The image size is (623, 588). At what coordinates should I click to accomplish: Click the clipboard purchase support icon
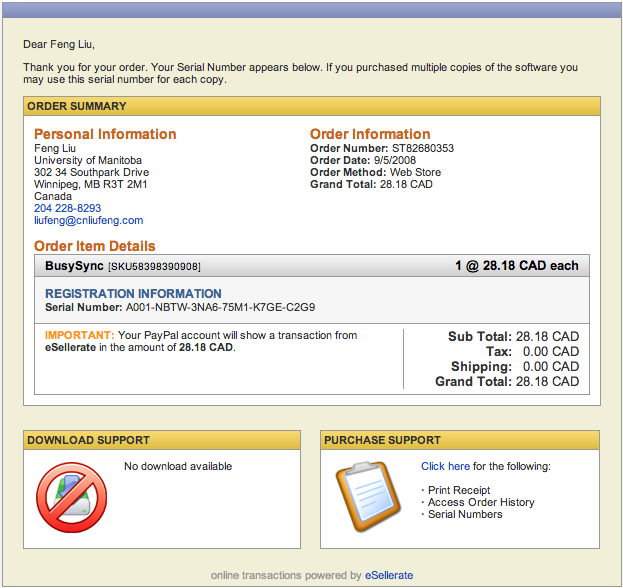pyautogui.click(x=368, y=497)
